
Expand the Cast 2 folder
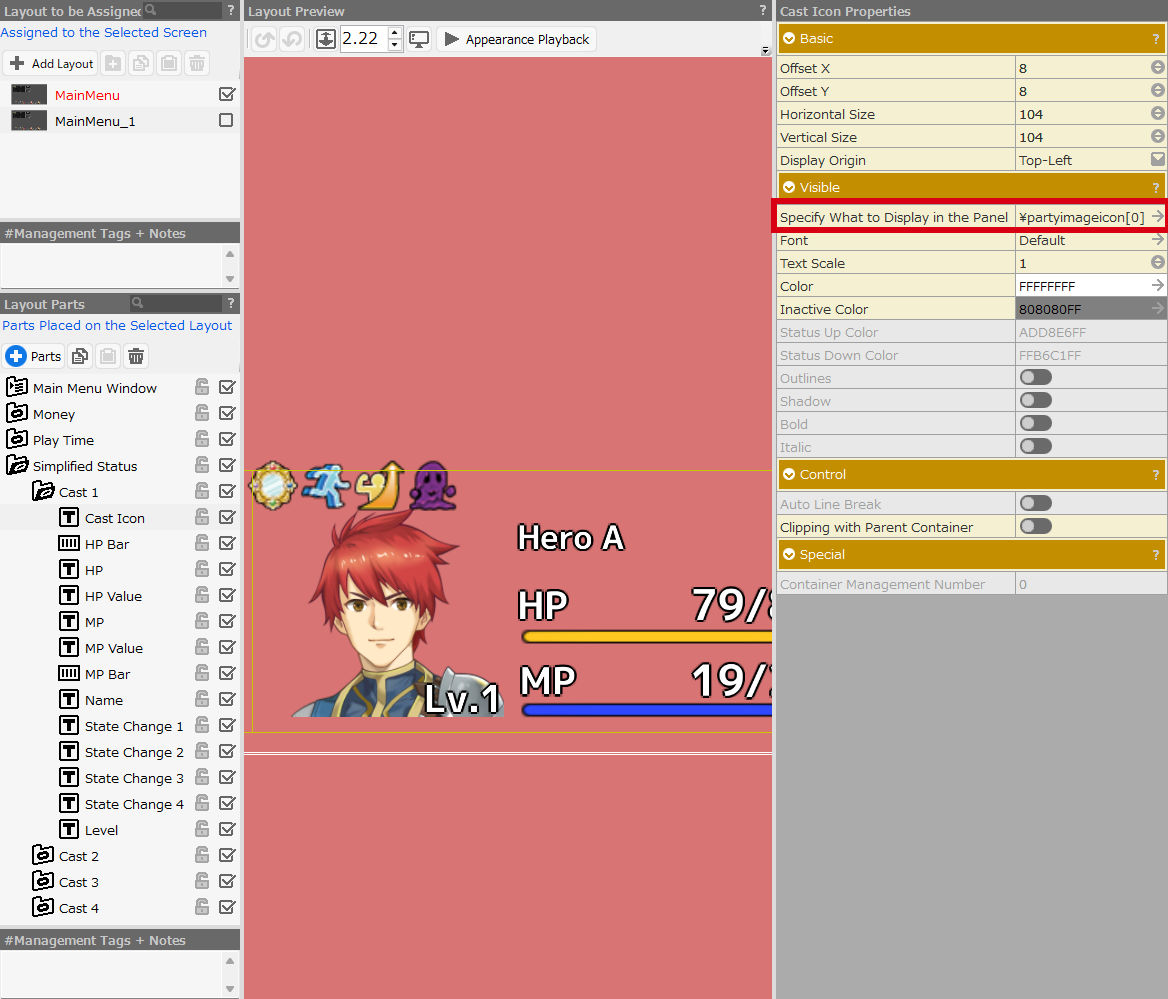(x=43, y=856)
